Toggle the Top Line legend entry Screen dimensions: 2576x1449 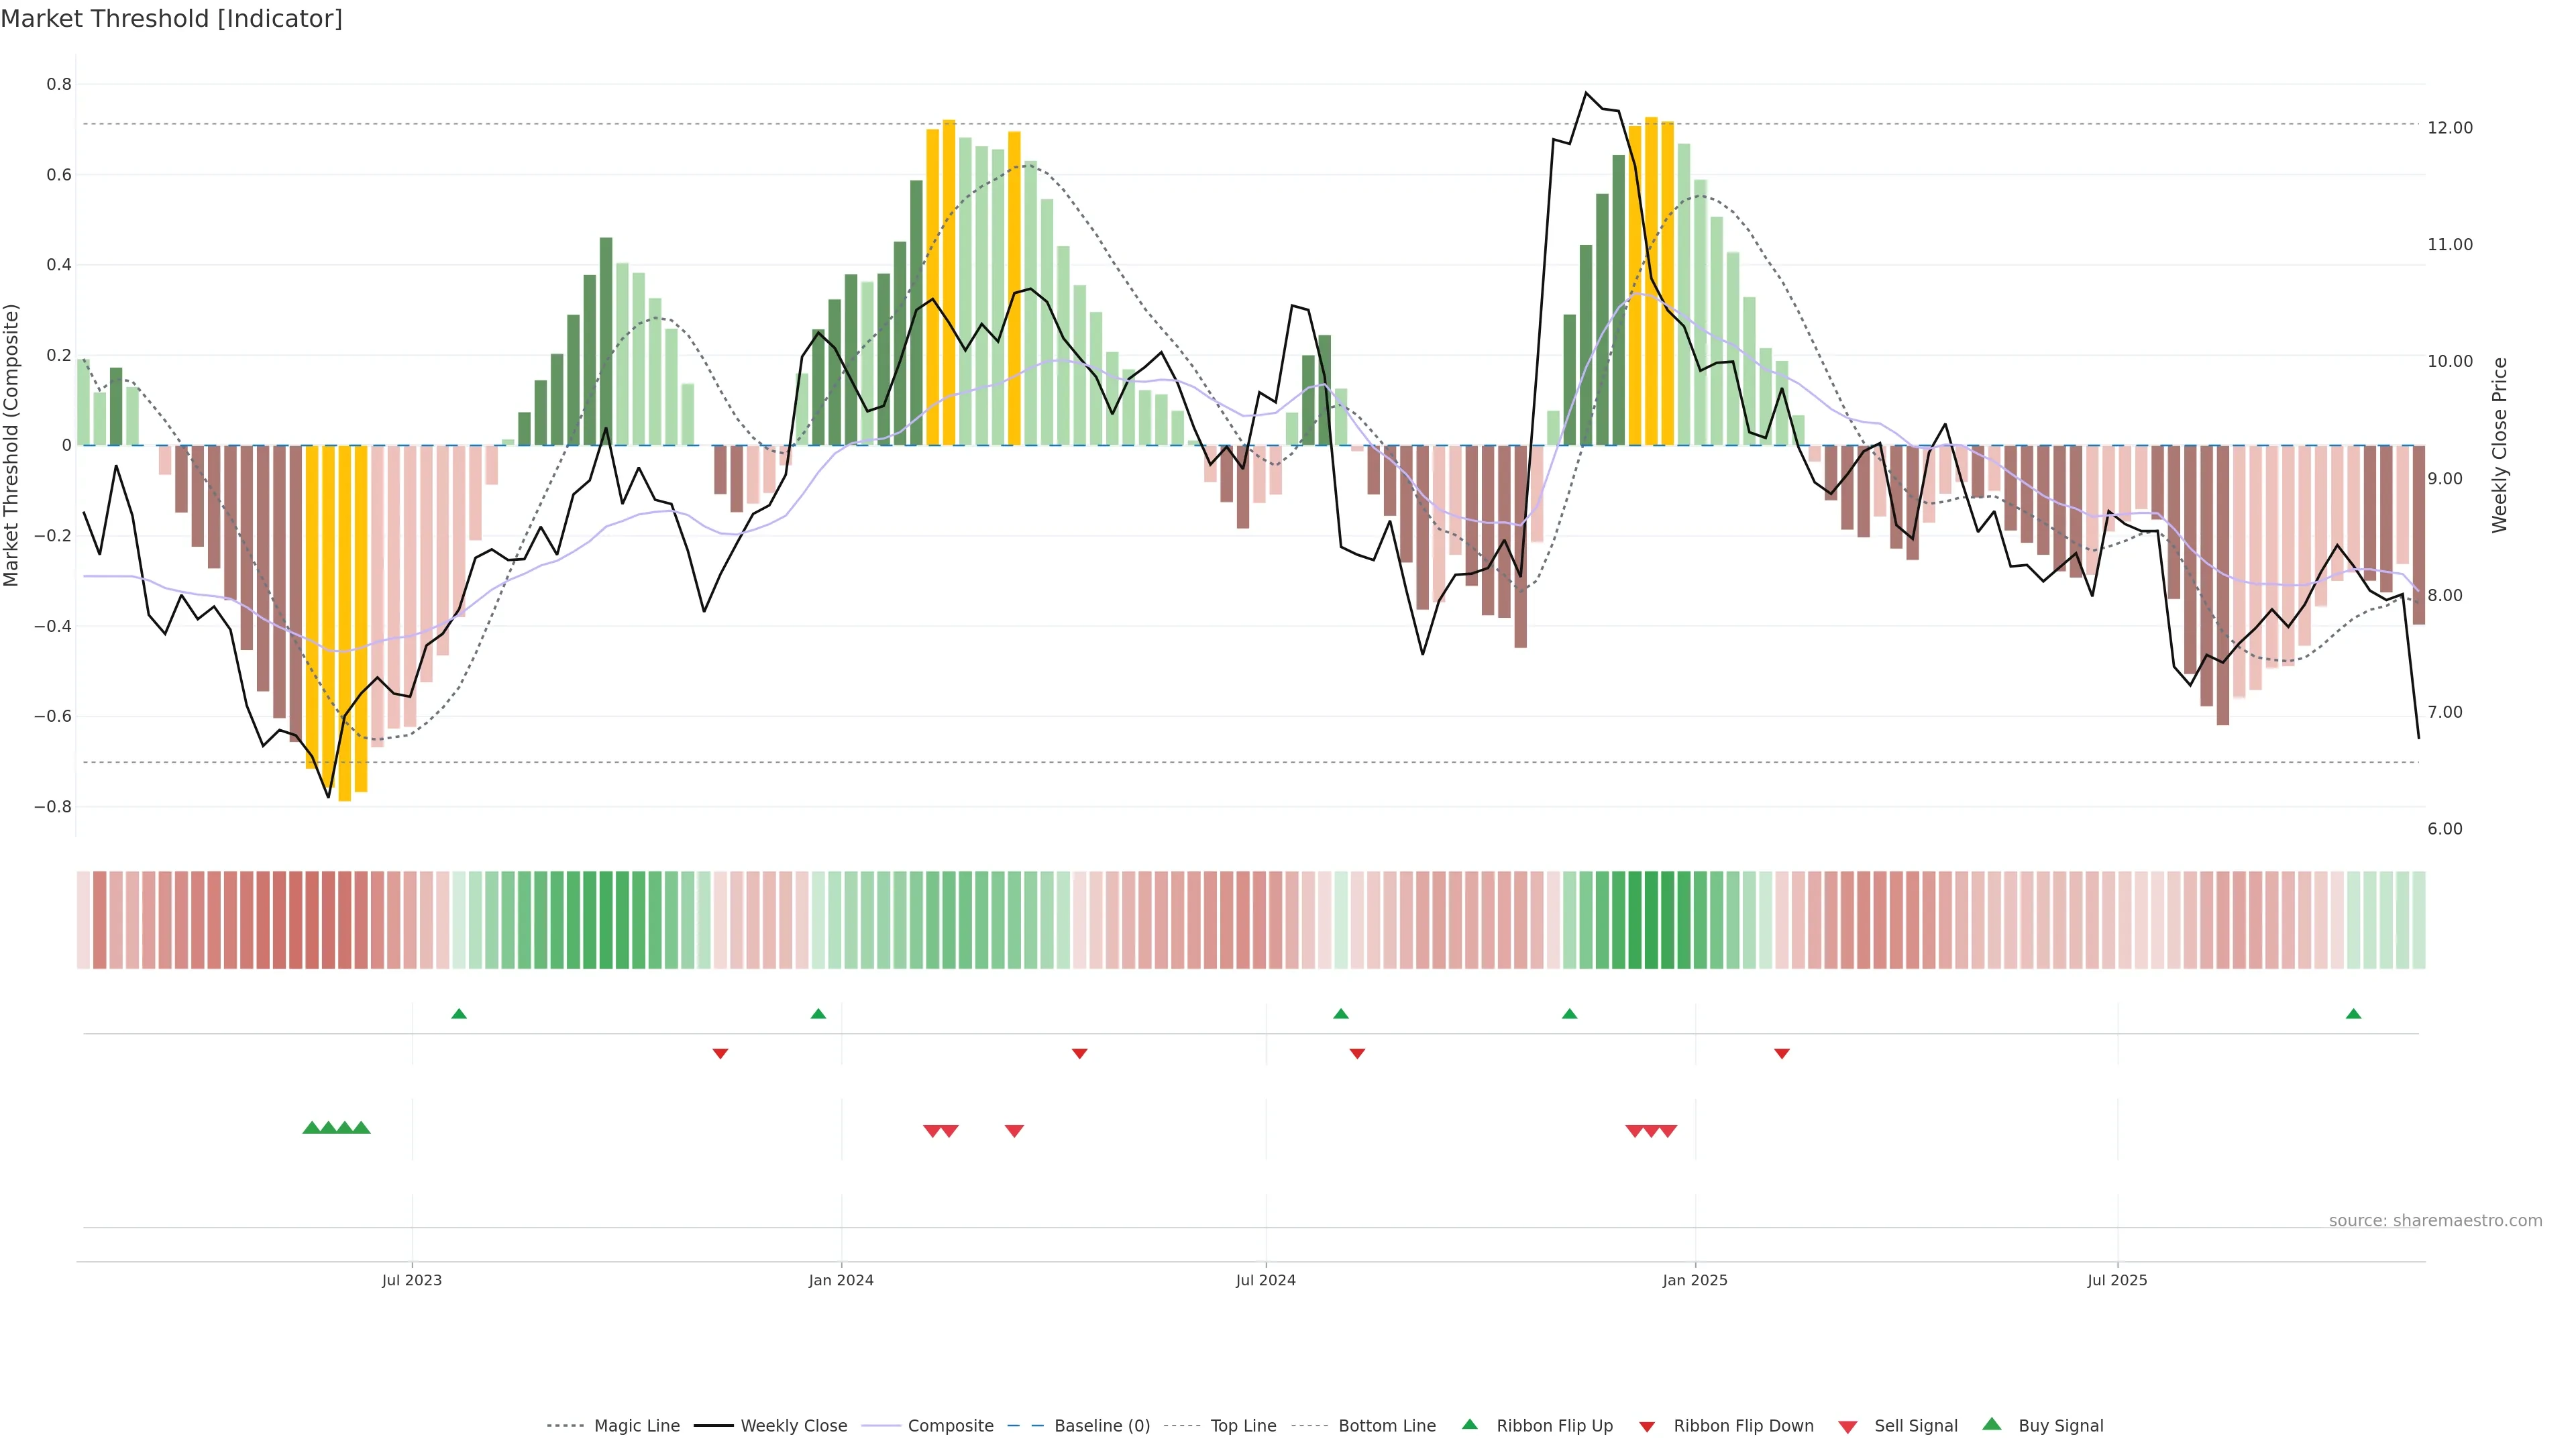[1243, 1426]
